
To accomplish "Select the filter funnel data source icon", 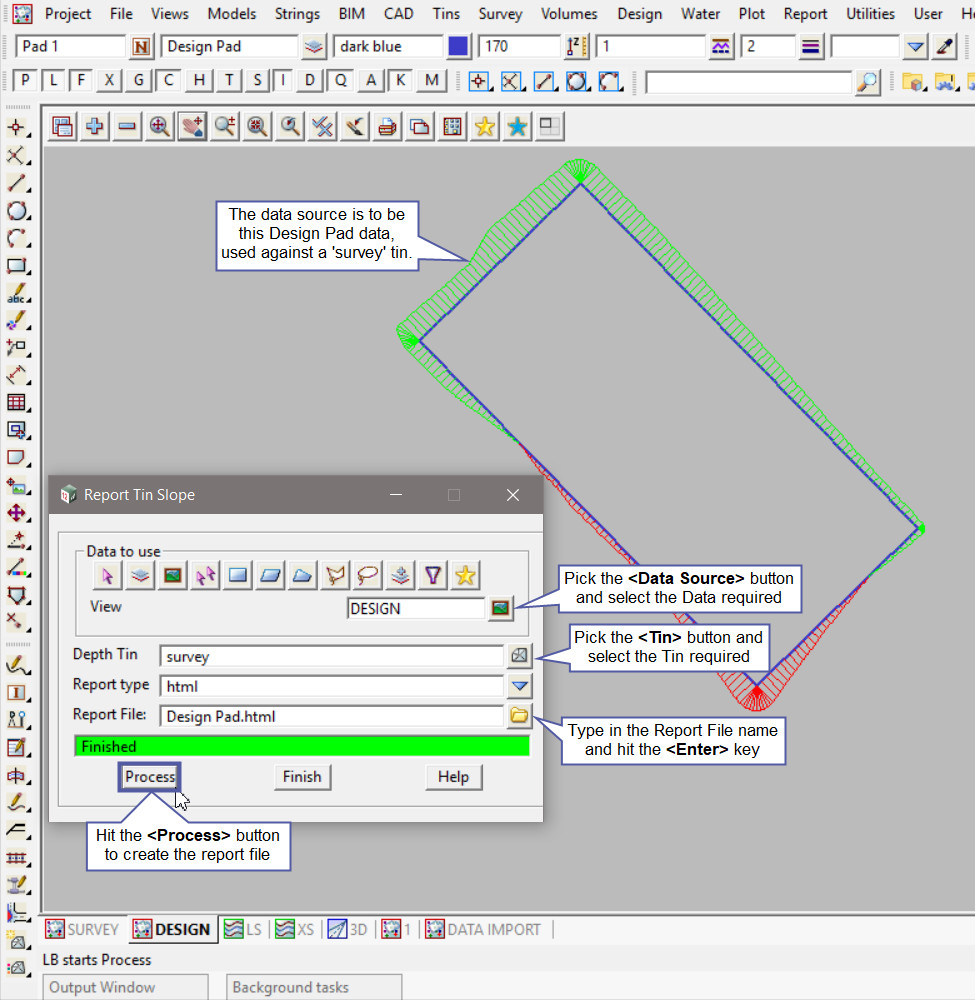I will pyautogui.click(x=432, y=575).
